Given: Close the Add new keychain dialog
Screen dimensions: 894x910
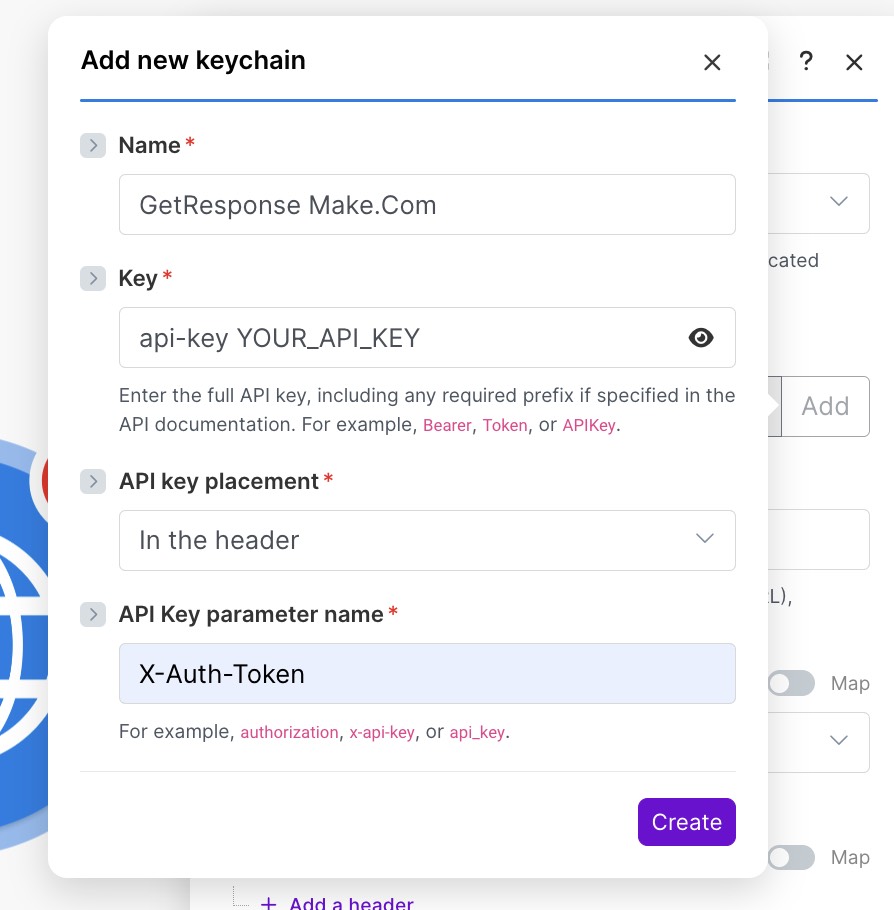Looking at the screenshot, I should click(712, 62).
